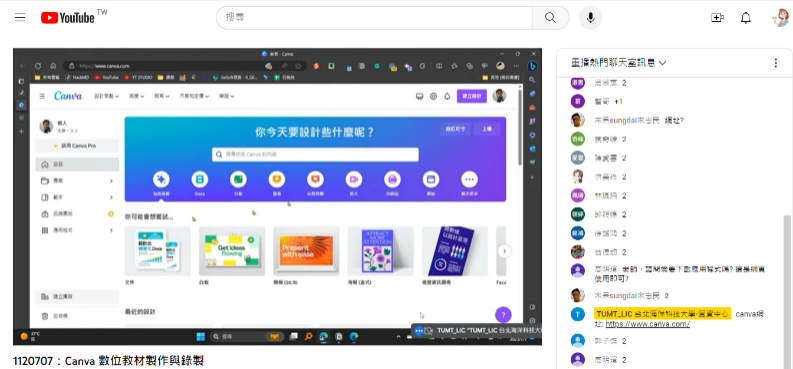Click the 'custom size' button in Canva banner
This screenshot has width=793, height=369.
(x=455, y=129)
